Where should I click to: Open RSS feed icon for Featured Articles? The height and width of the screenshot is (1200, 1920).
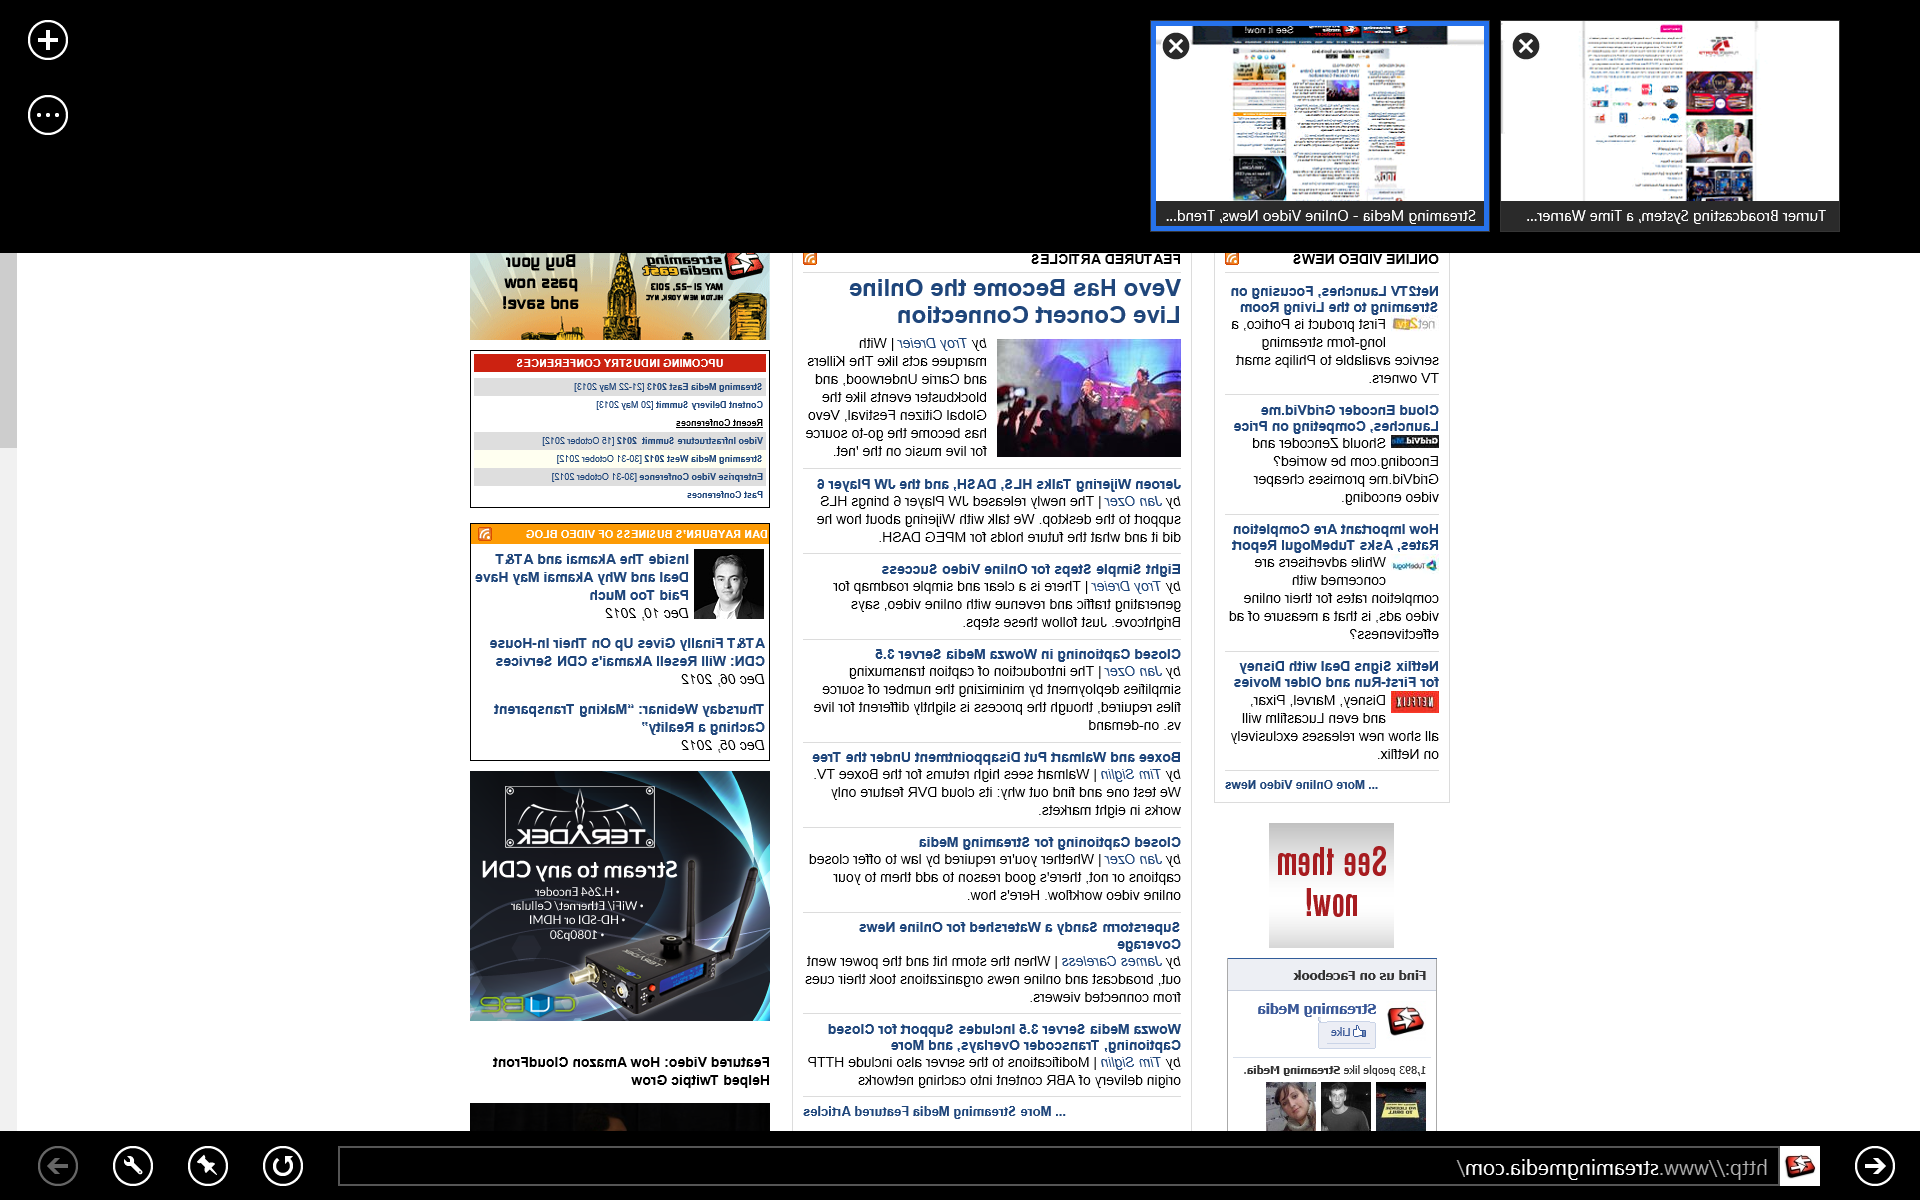(810, 259)
